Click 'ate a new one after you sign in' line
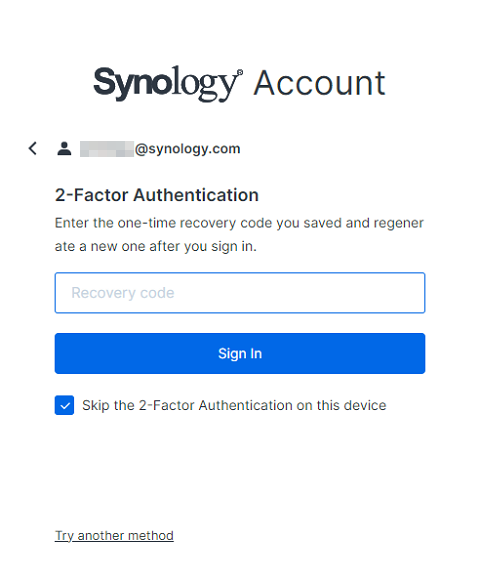Viewport: 480px width, 578px height. [x=156, y=246]
